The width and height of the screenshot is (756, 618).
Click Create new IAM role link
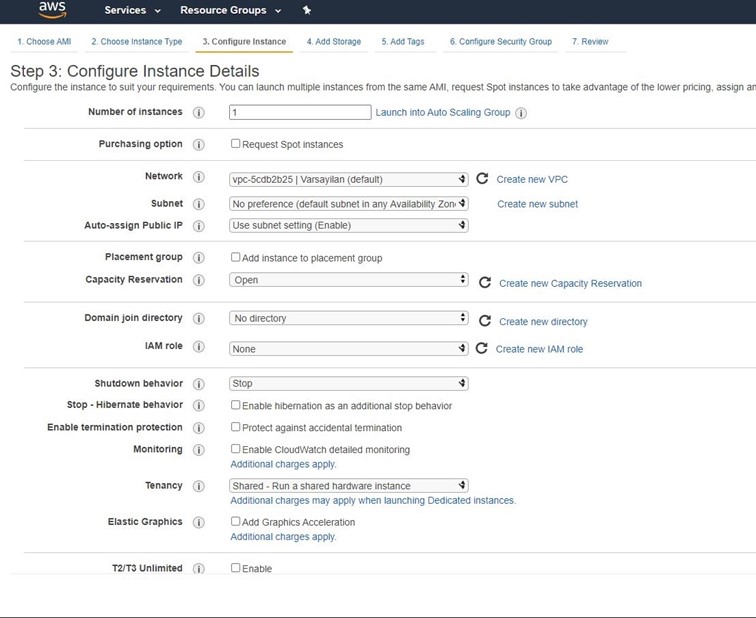coord(539,349)
